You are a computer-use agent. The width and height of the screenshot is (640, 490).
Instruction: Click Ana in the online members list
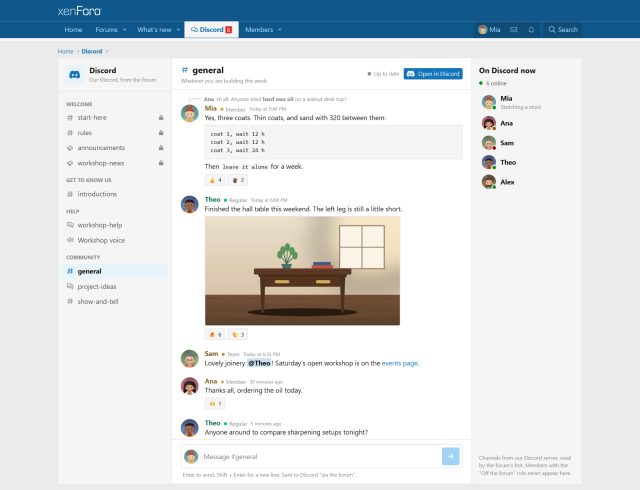pos(525,123)
